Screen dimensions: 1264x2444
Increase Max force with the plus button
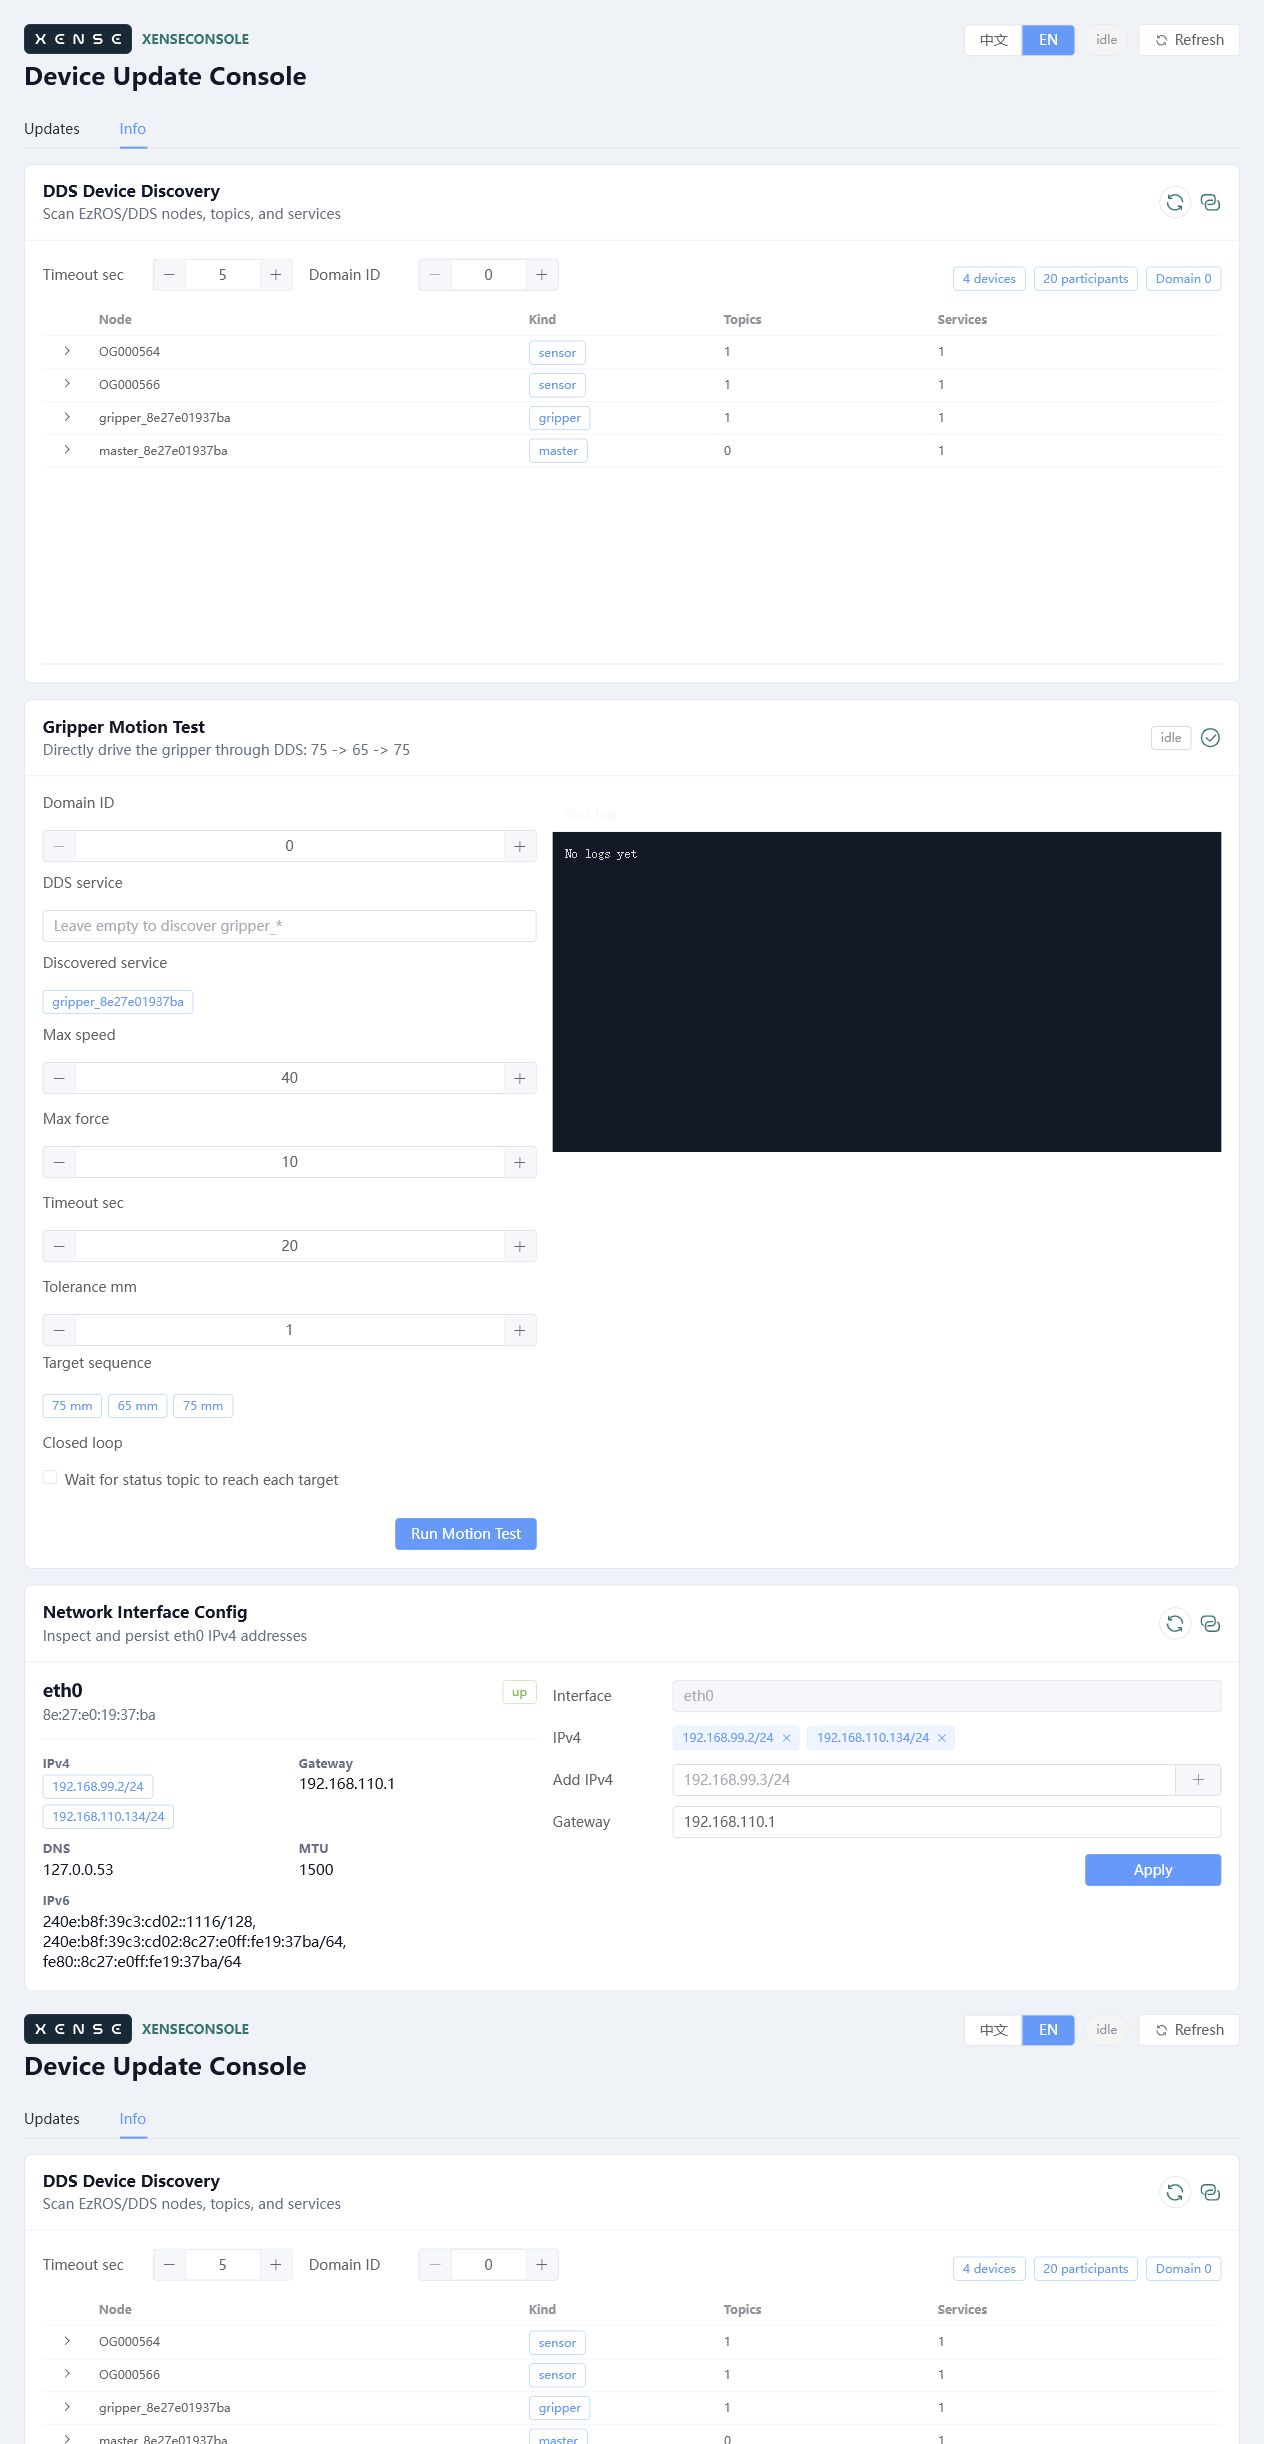pyautogui.click(x=520, y=1162)
